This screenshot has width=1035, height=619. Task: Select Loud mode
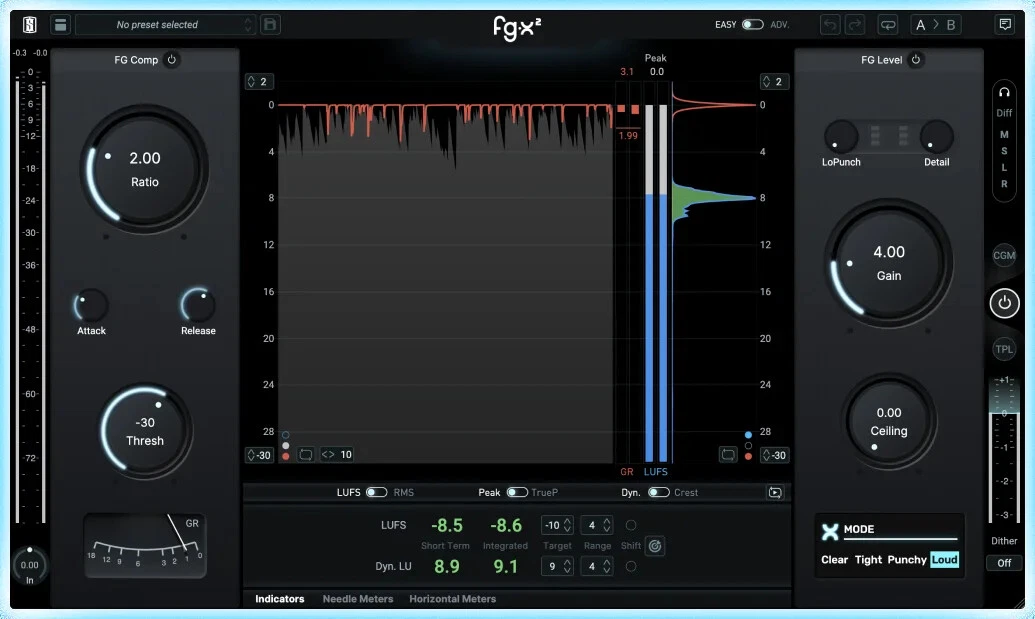click(x=945, y=560)
